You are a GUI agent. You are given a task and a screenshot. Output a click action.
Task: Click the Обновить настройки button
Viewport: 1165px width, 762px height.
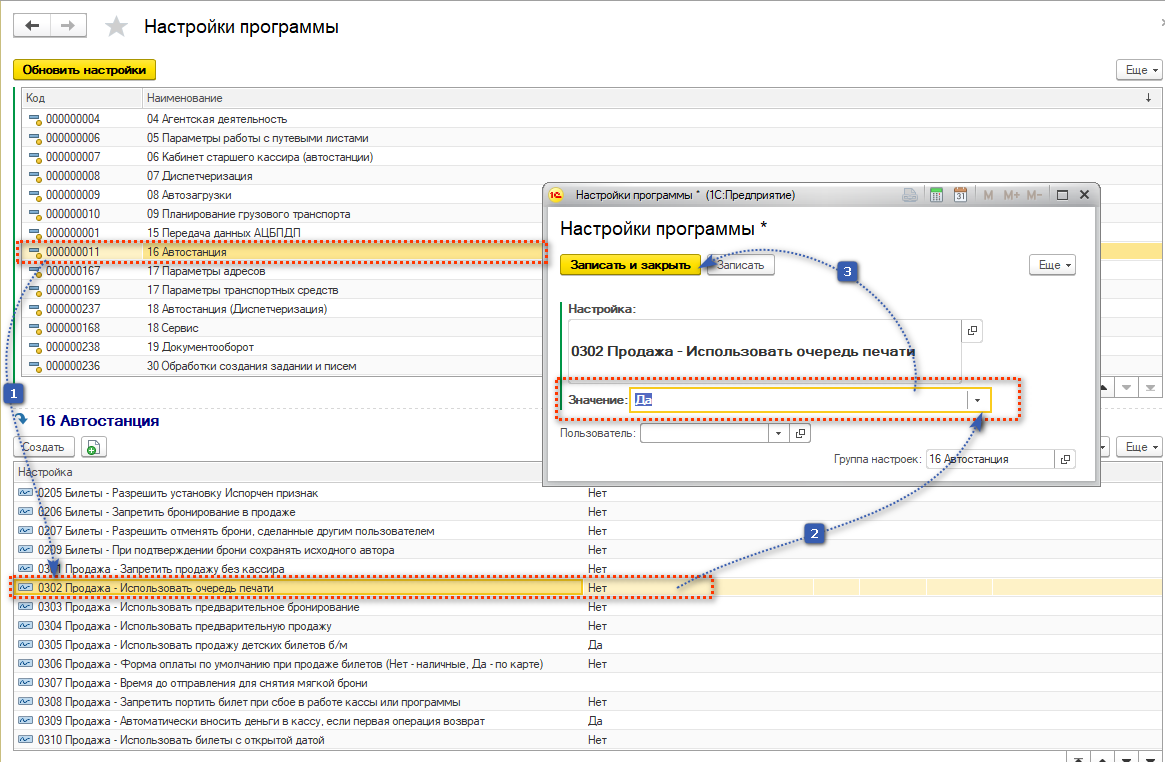[84, 70]
